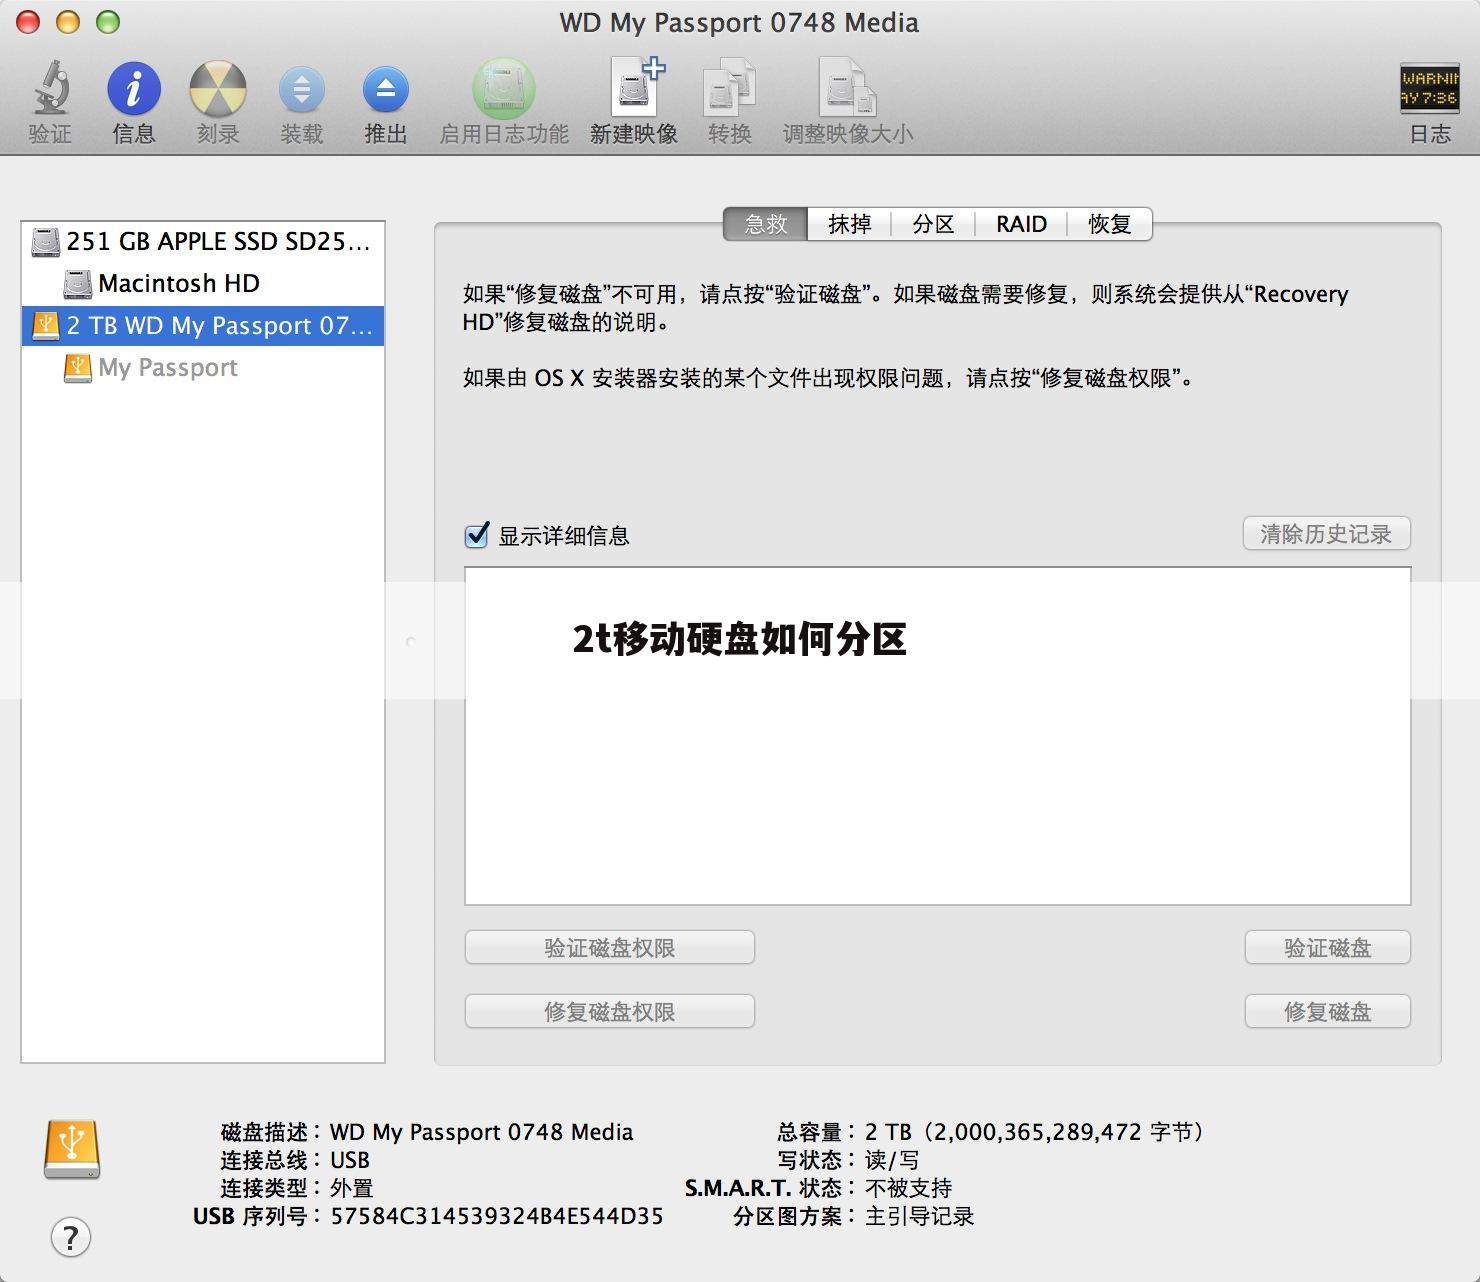Switch to the Restore (恢复) tab
The width and height of the screenshot is (1480, 1282).
point(1109,224)
